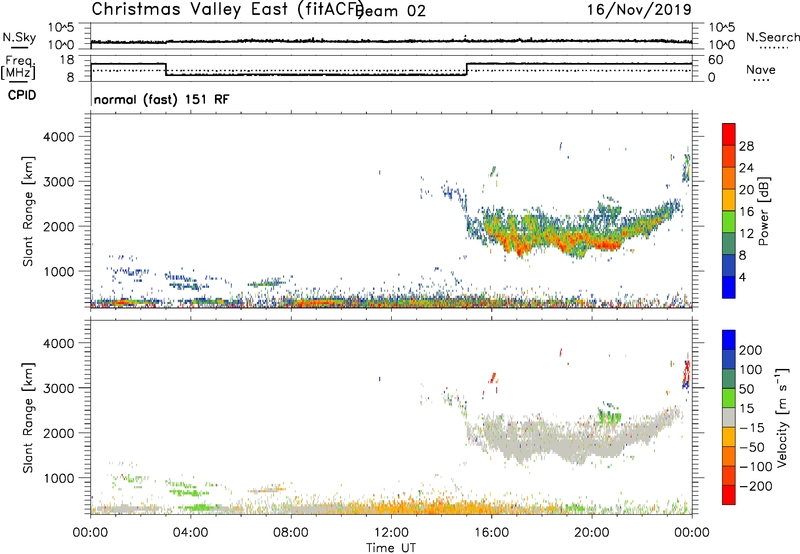Click the "CPID" row label
The image size is (800, 554).
pos(22,95)
